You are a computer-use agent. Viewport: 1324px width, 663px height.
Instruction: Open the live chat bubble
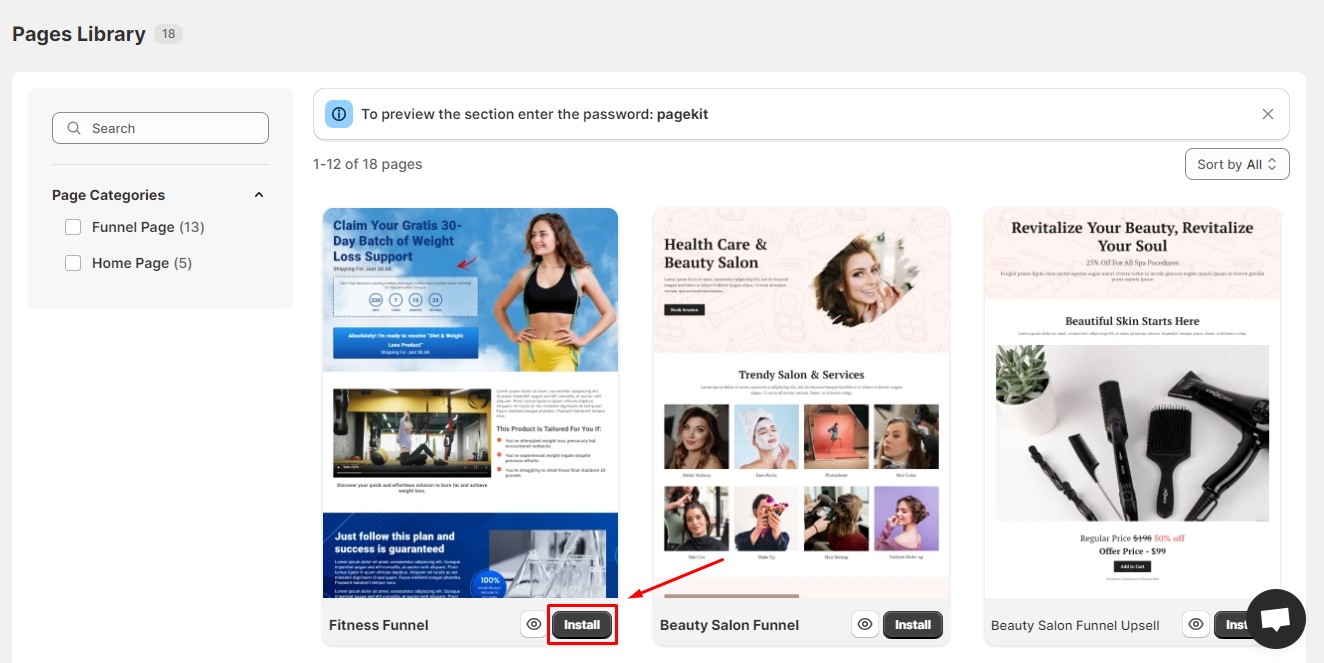pyautogui.click(x=1275, y=619)
